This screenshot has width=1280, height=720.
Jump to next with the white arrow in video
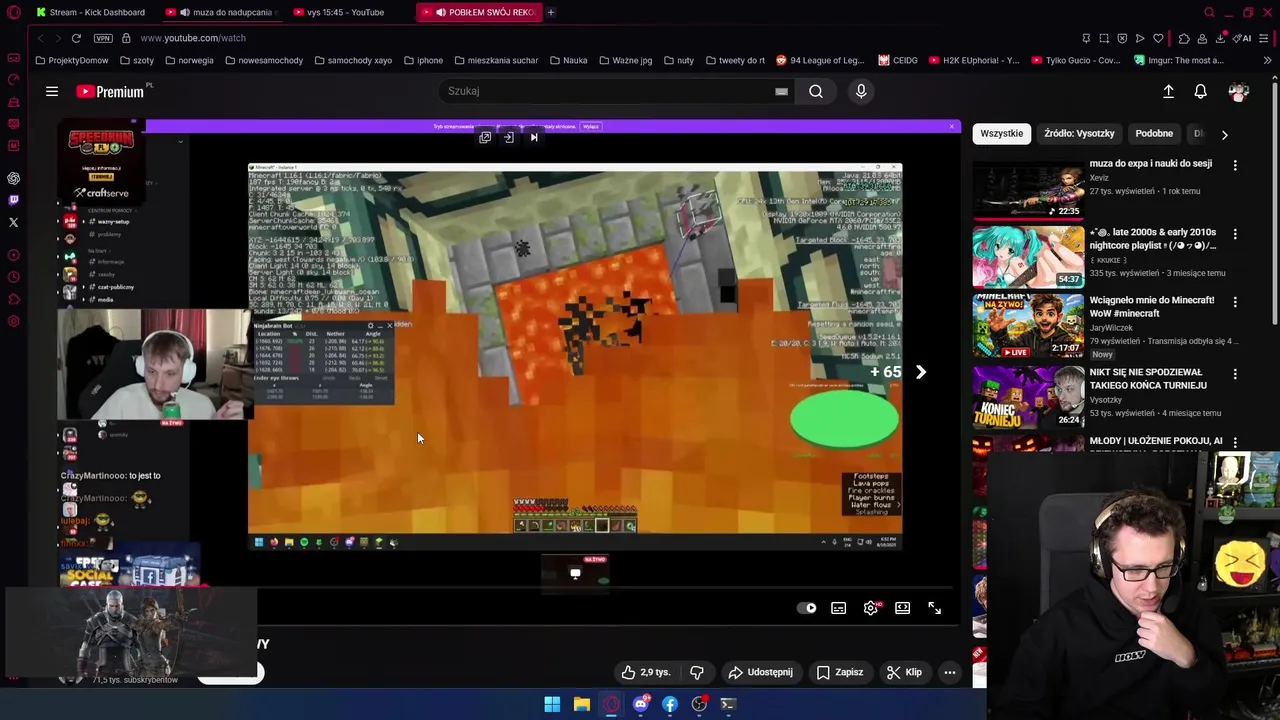pyautogui.click(x=921, y=372)
